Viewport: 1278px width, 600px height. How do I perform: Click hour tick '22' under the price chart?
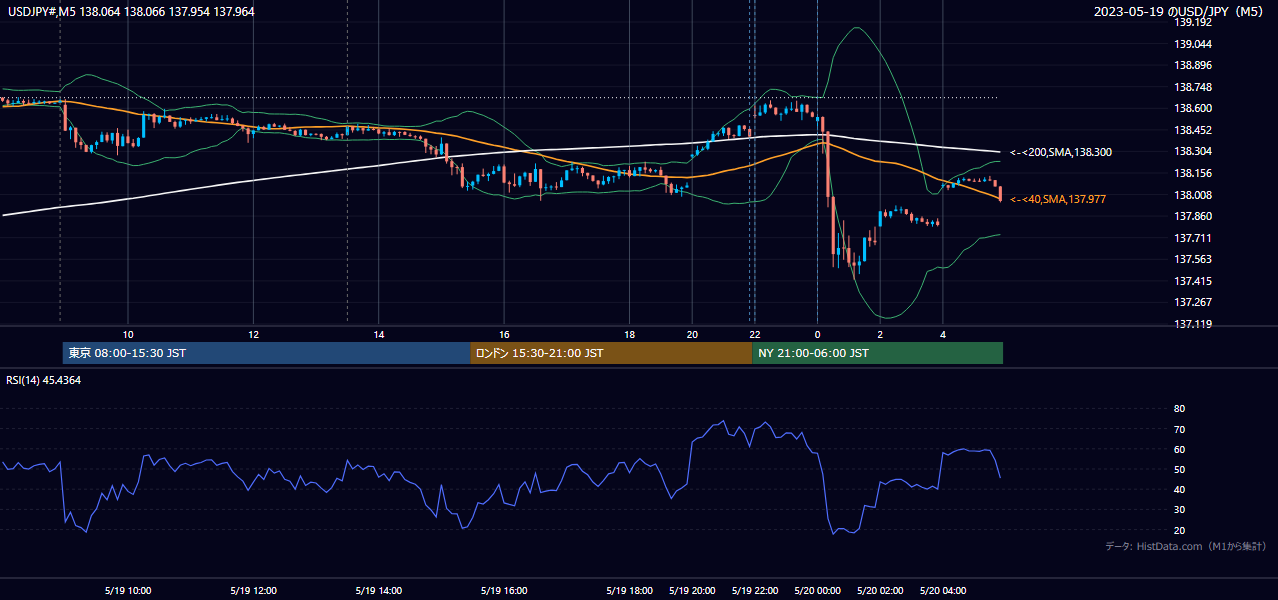pos(755,334)
